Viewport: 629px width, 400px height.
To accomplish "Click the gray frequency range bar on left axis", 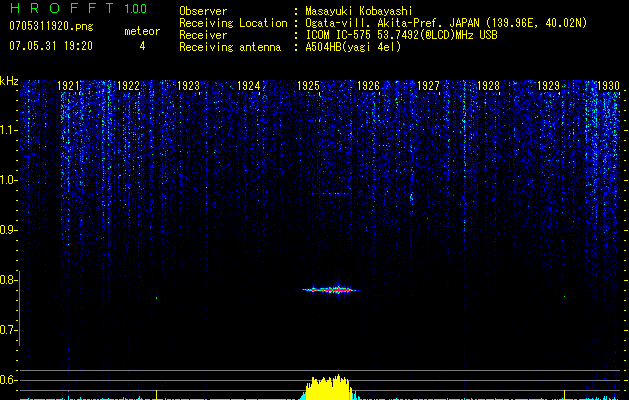I will click(x=19, y=308).
